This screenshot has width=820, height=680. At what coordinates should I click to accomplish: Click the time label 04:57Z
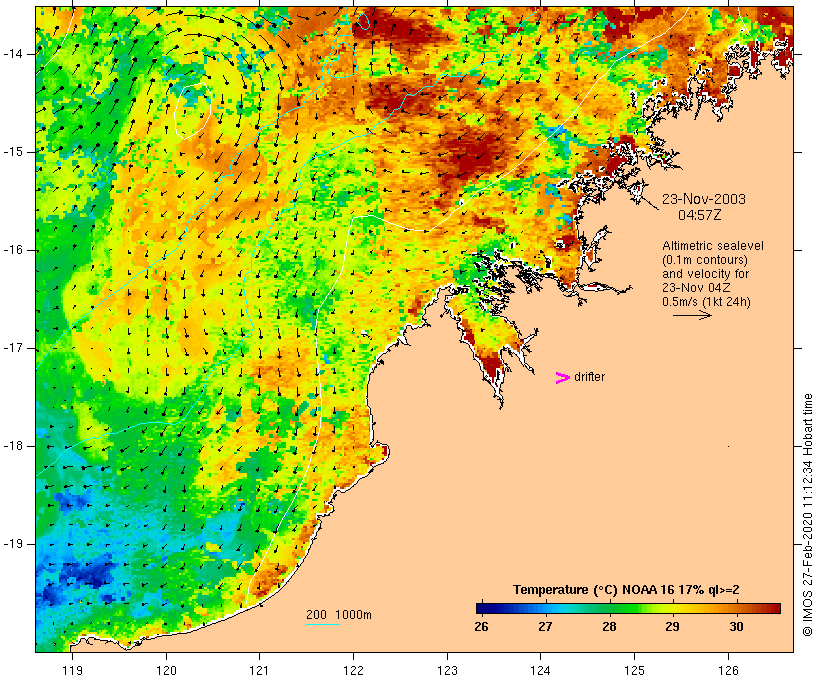pos(700,215)
